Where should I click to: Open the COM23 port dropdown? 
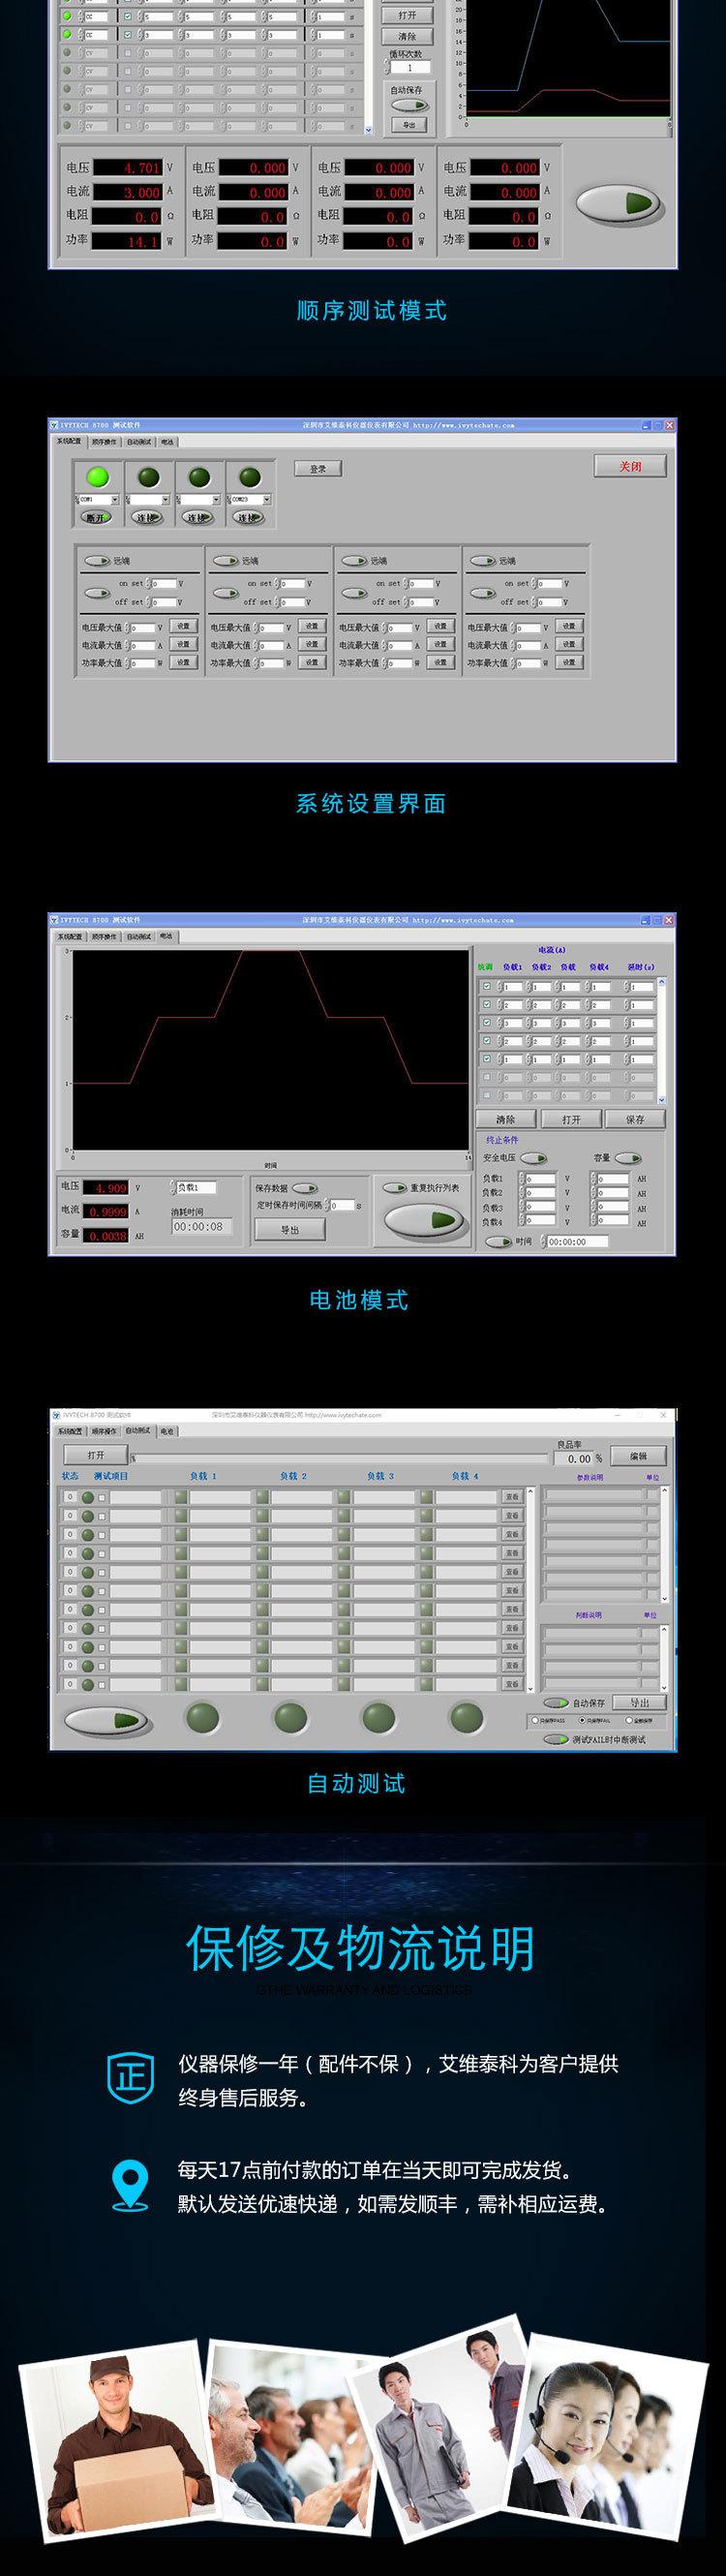(x=266, y=499)
